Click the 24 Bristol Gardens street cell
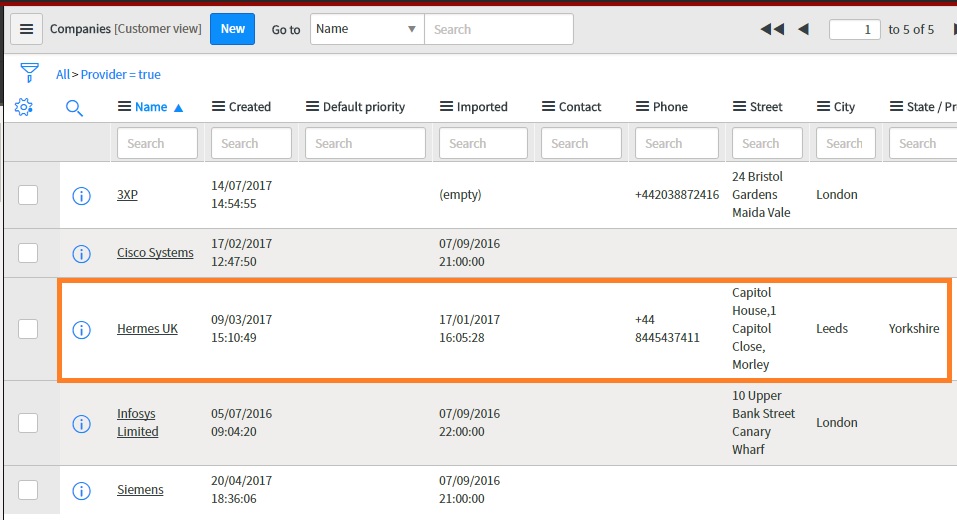Viewport: 957px width, 520px height. pyautogui.click(x=761, y=195)
